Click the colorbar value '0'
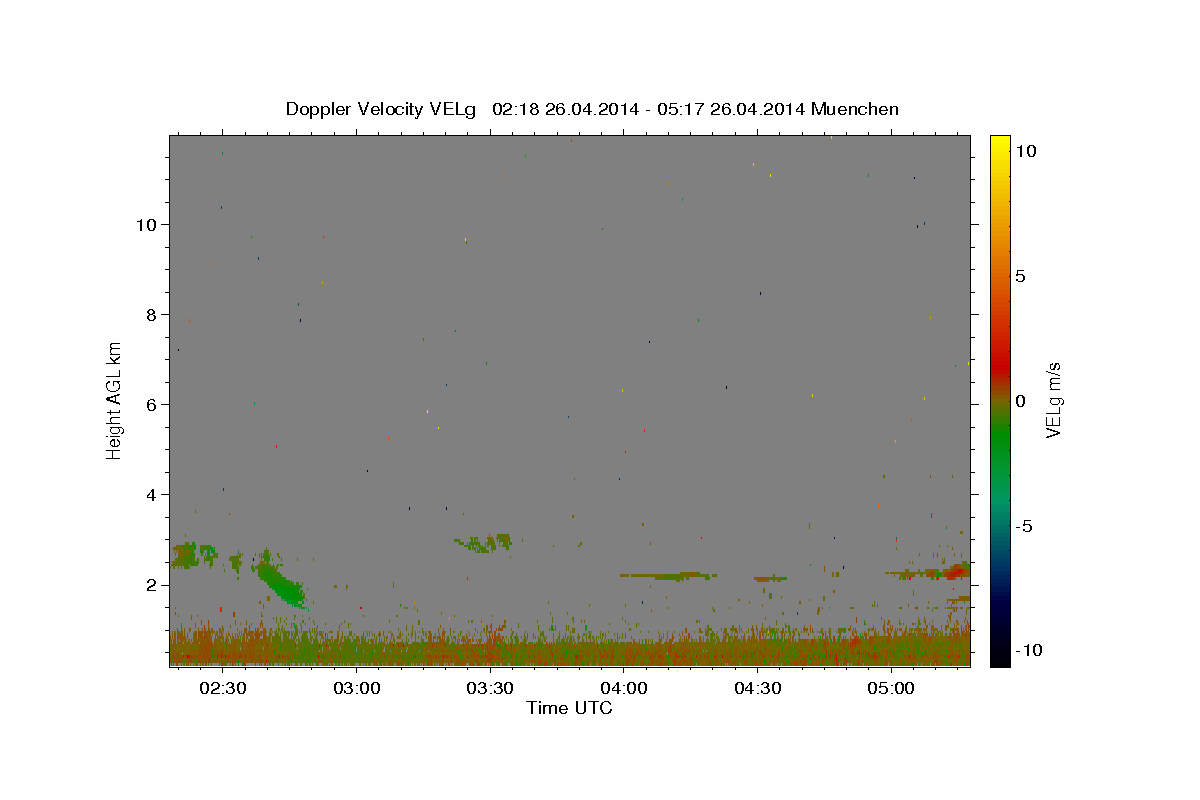The width and height of the screenshot is (1200, 800). [x=1020, y=401]
